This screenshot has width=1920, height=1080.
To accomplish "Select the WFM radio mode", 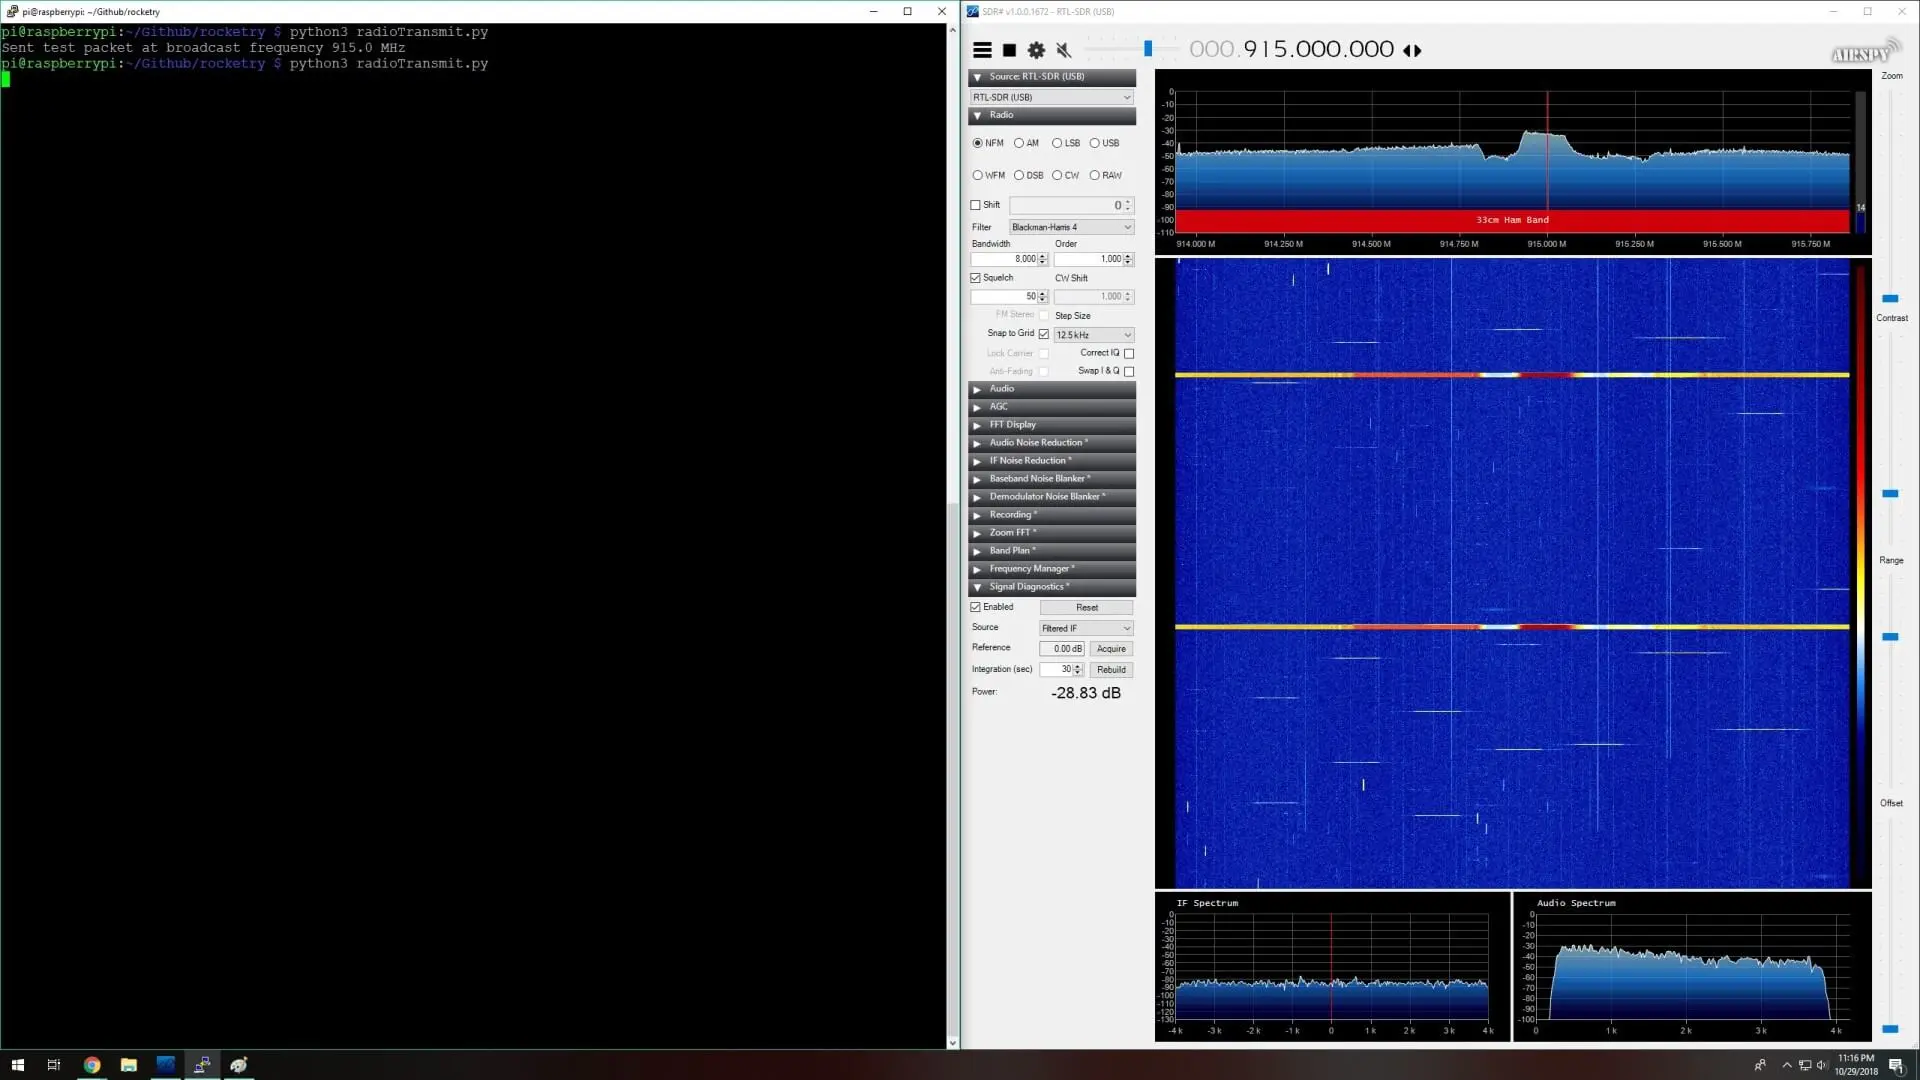I will tap(977, 175).
